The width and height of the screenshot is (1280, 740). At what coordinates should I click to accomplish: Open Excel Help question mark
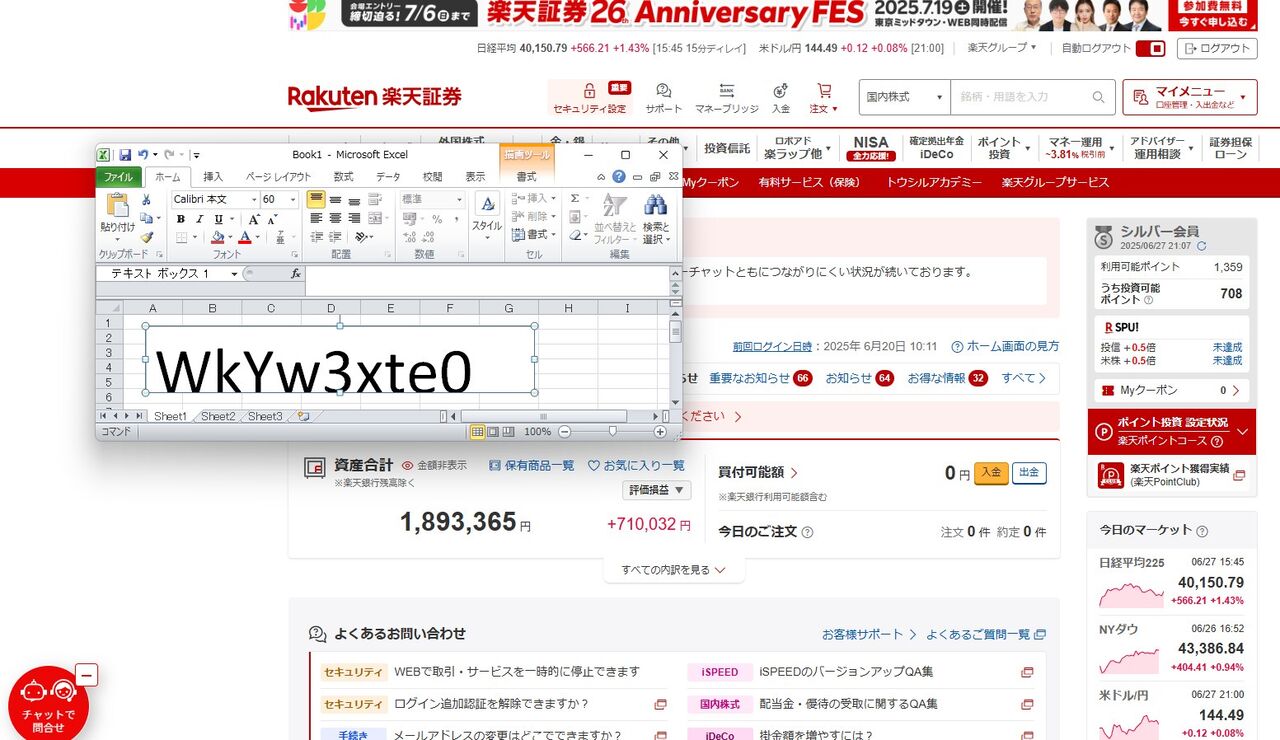point(619,177)
